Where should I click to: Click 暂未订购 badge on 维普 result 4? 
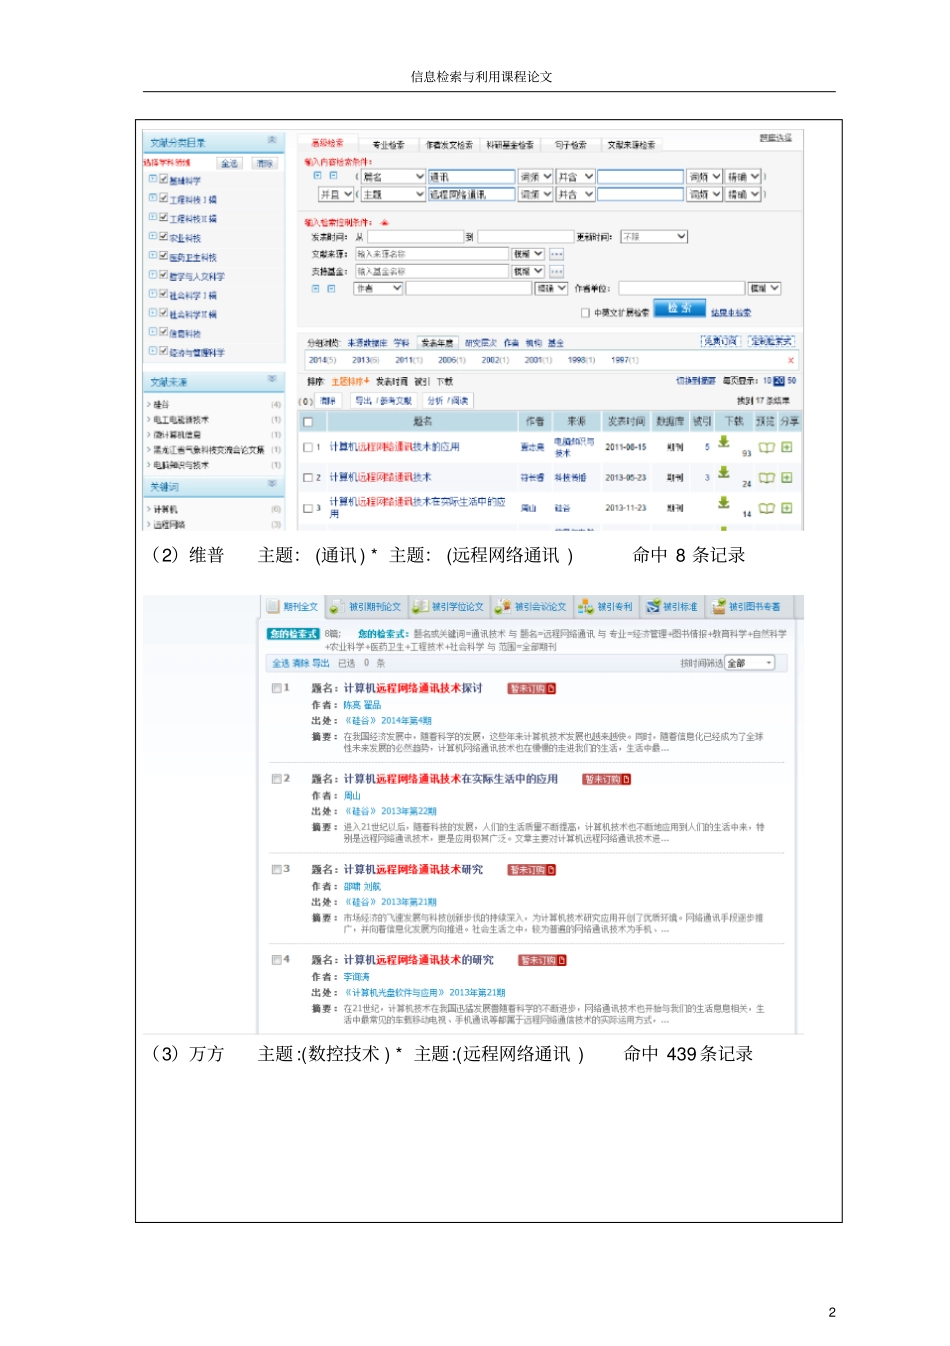[x=543, y=960]
